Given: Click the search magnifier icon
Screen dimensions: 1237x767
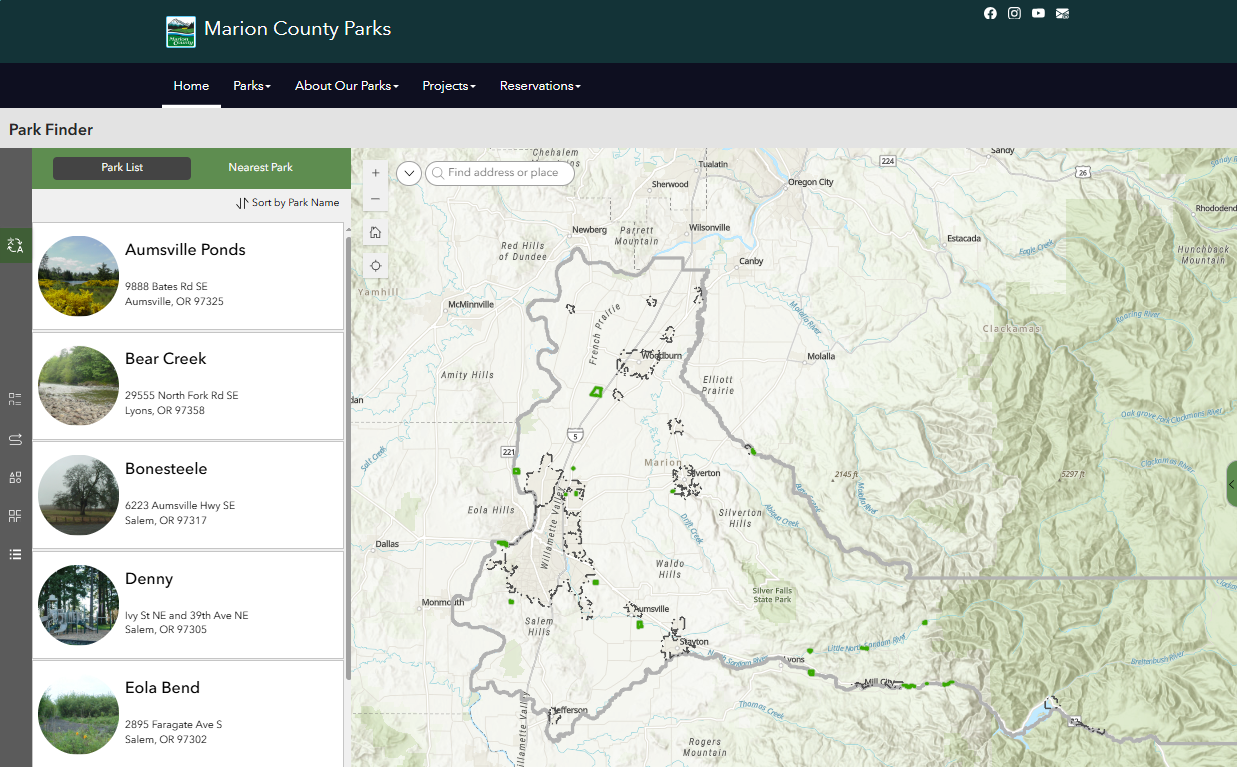Looking at the screenshot, I should [437, 173].
